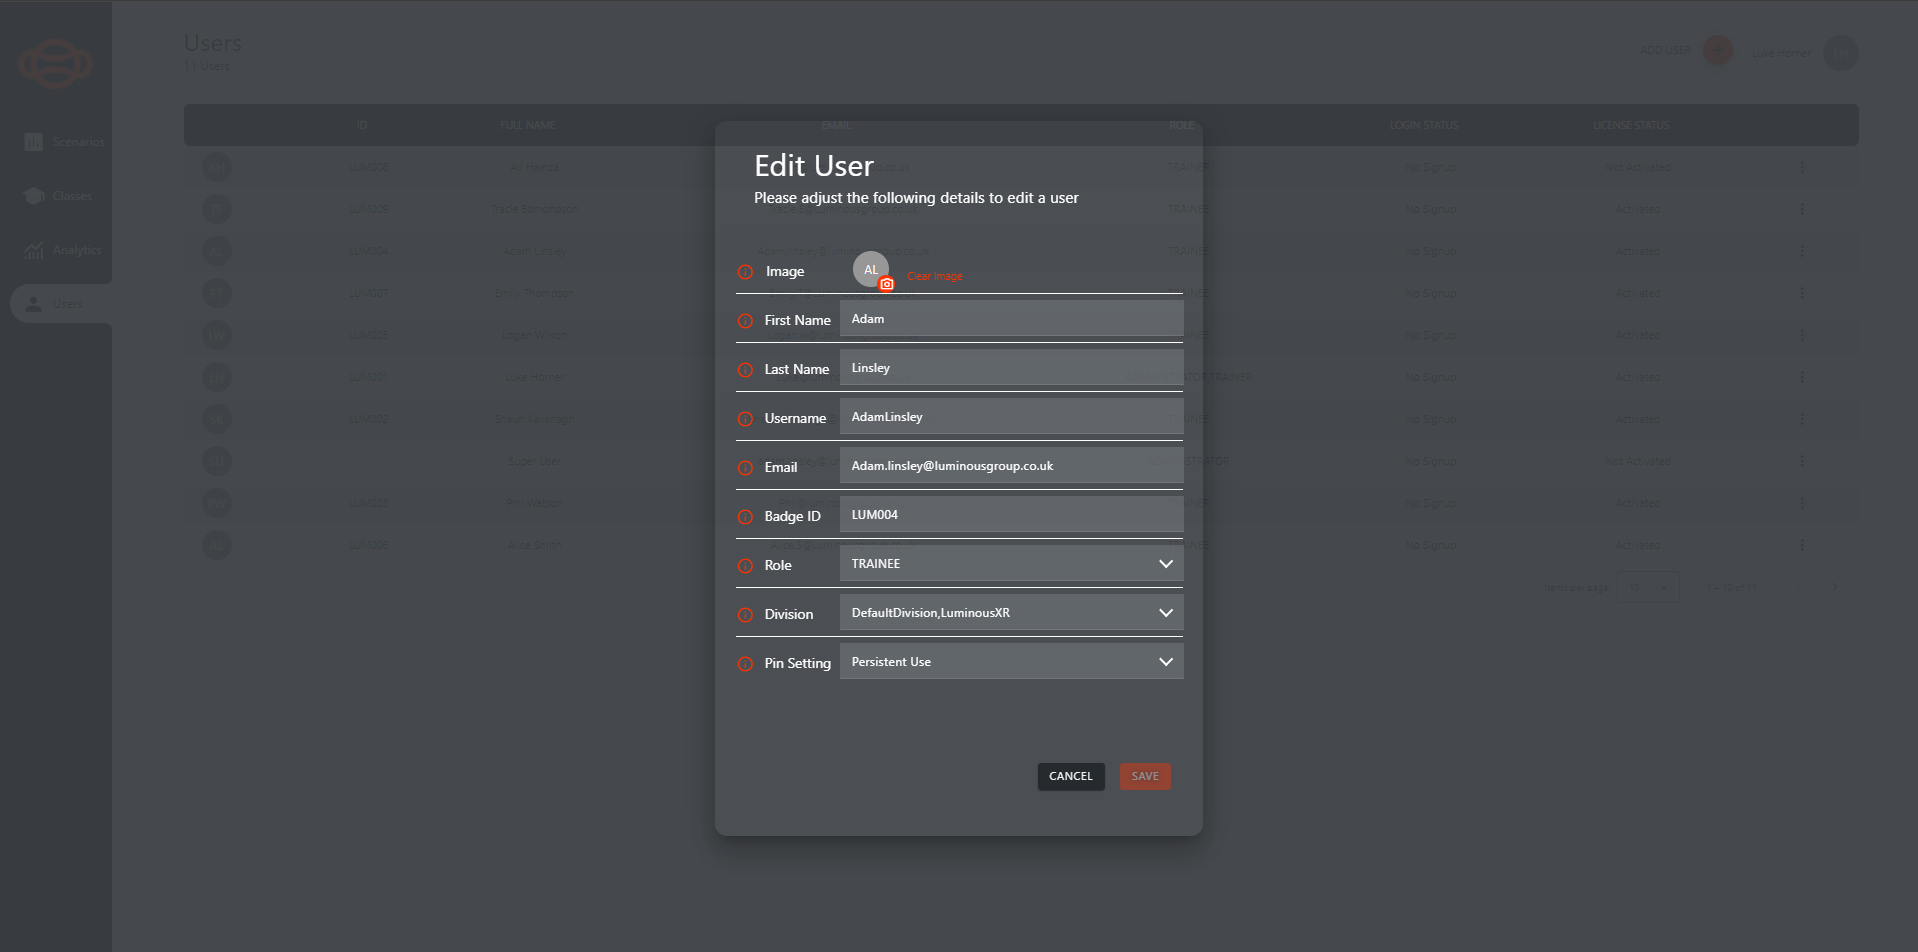Click the Username input field
The width and height of the screenshot is (1918, 952).
click(1010, 417)
